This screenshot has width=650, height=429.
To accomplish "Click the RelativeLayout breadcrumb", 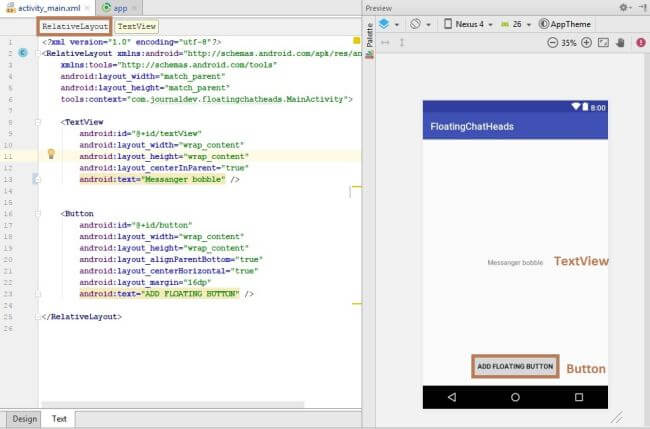I will 75,26.
